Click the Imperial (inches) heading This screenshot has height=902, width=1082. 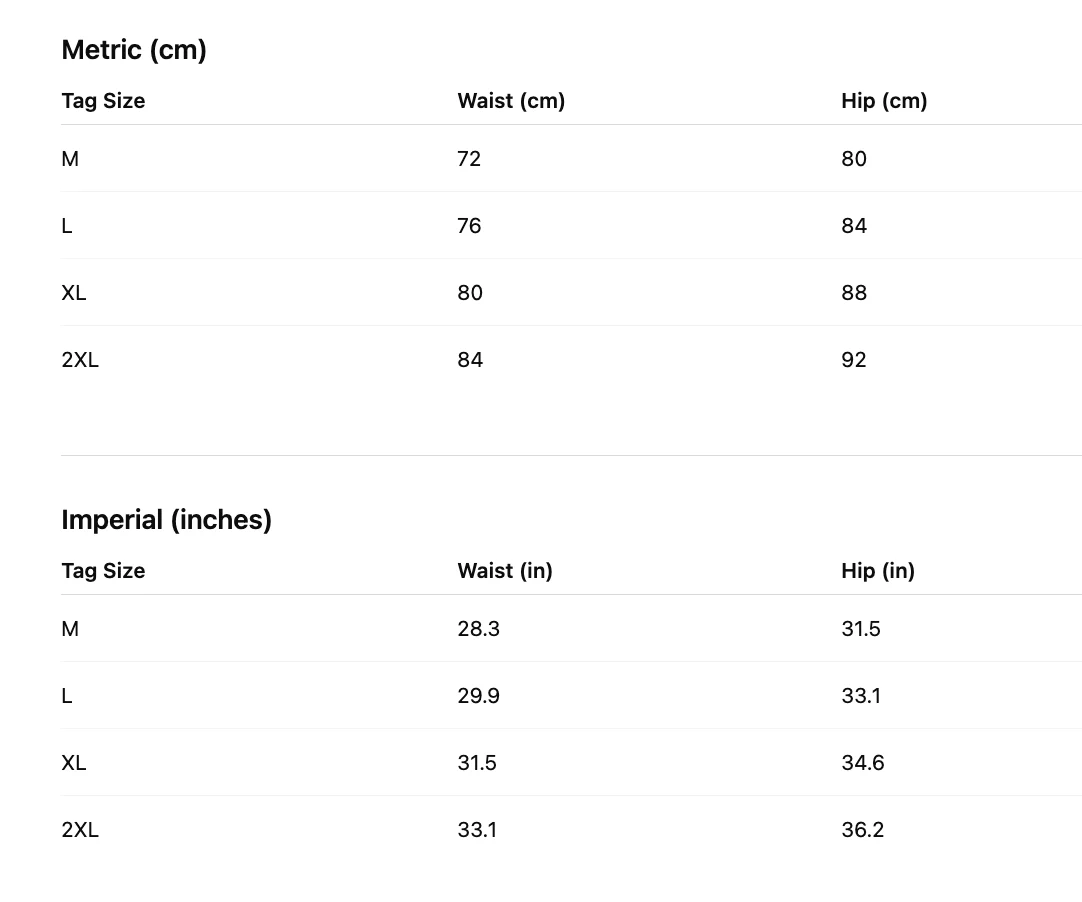(166, 520)
